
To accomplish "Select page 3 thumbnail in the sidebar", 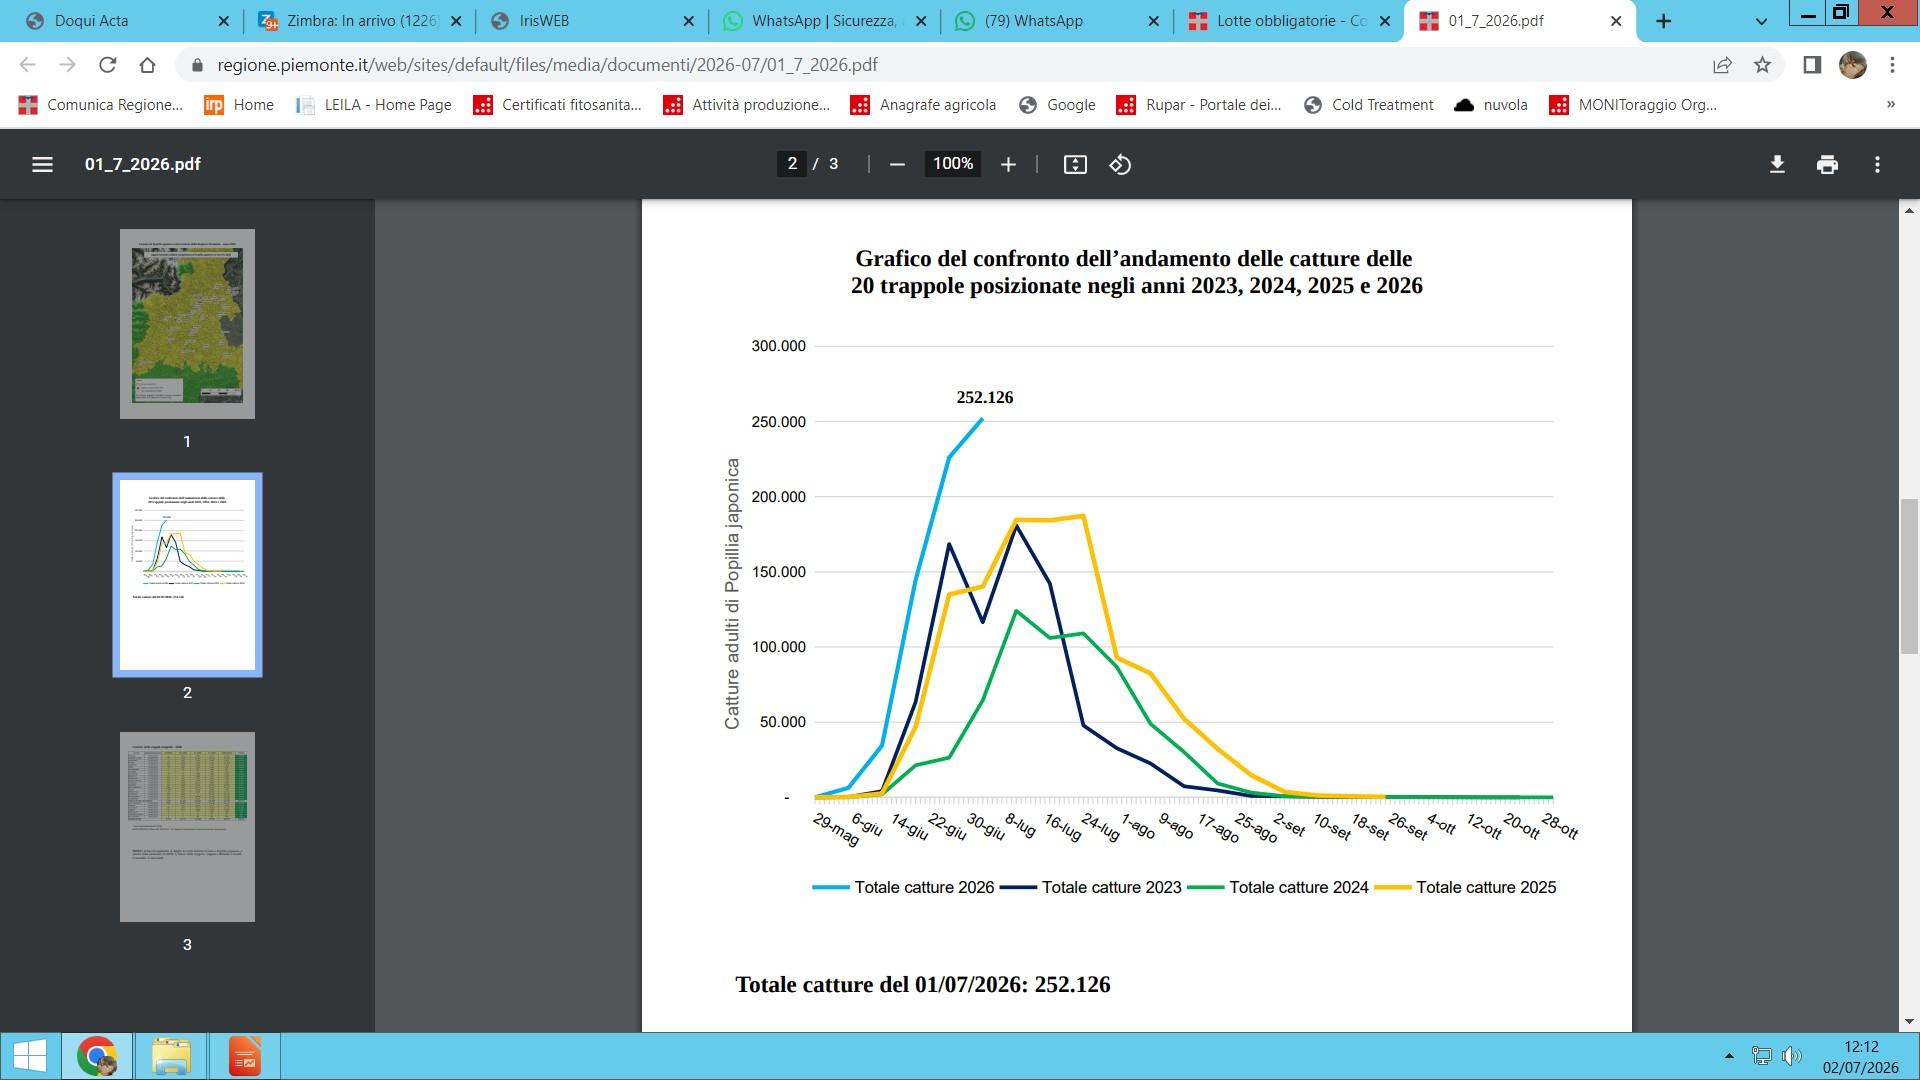I will pyautogui.click(x=187, y=827).
